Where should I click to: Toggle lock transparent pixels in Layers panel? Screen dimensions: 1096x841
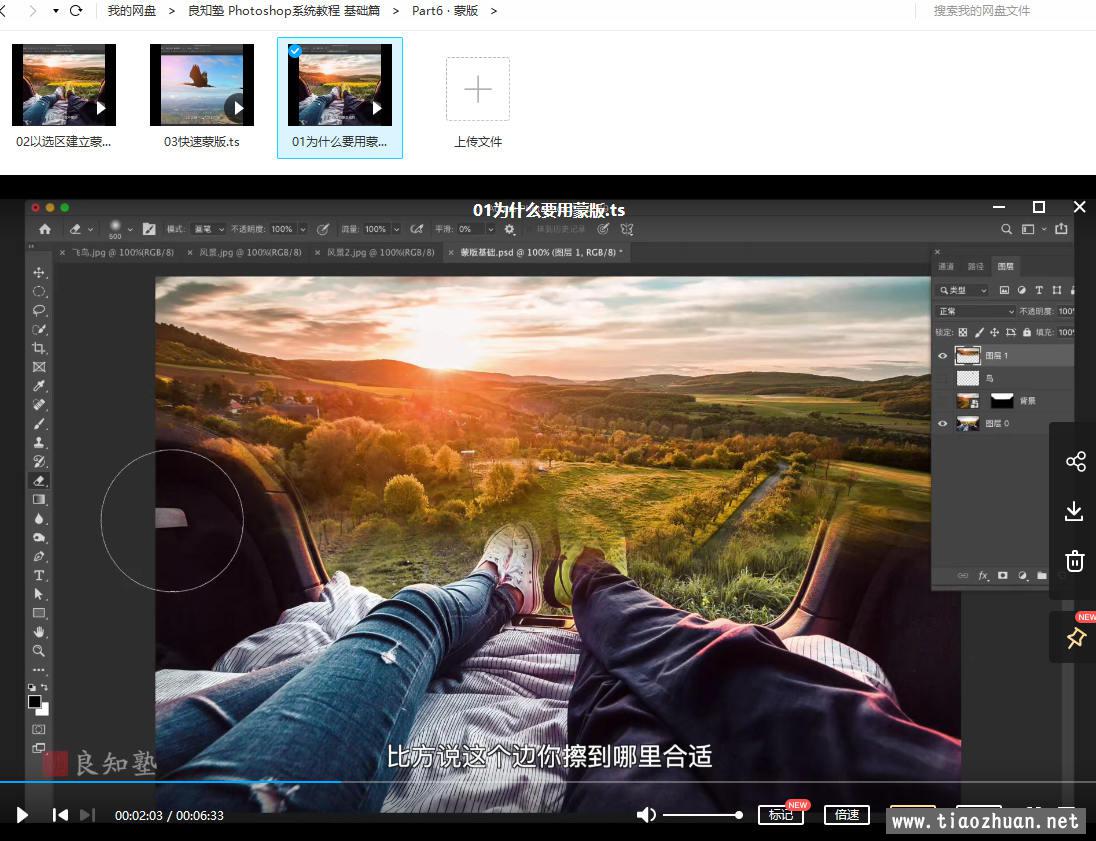963,332
